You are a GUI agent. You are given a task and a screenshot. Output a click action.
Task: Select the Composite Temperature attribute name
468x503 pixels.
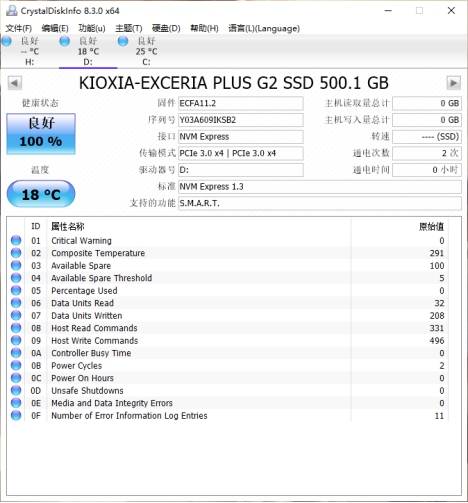coord(98,253)
